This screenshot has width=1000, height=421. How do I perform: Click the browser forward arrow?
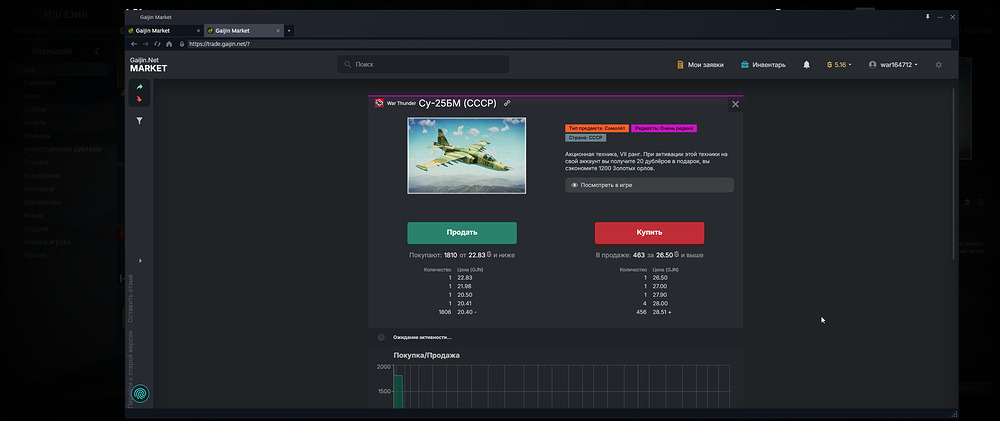[145, 44]
